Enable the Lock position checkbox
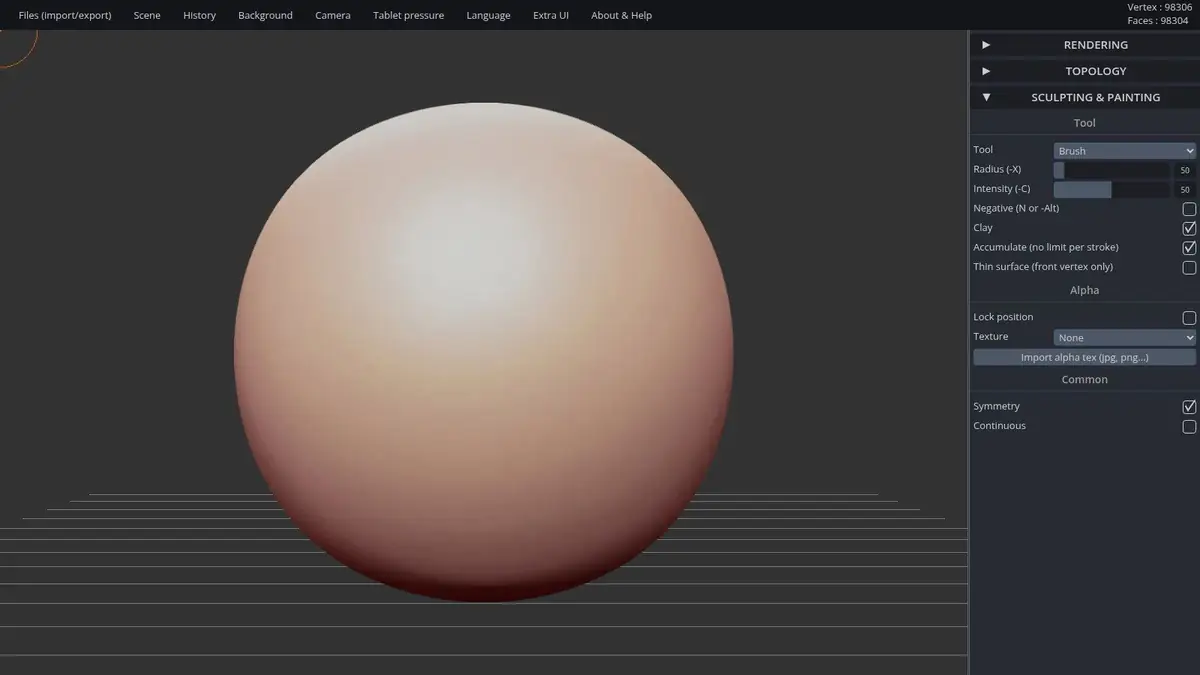Image resolution: width=1200 pixels, height=675 pixels. coord(1189,318)
